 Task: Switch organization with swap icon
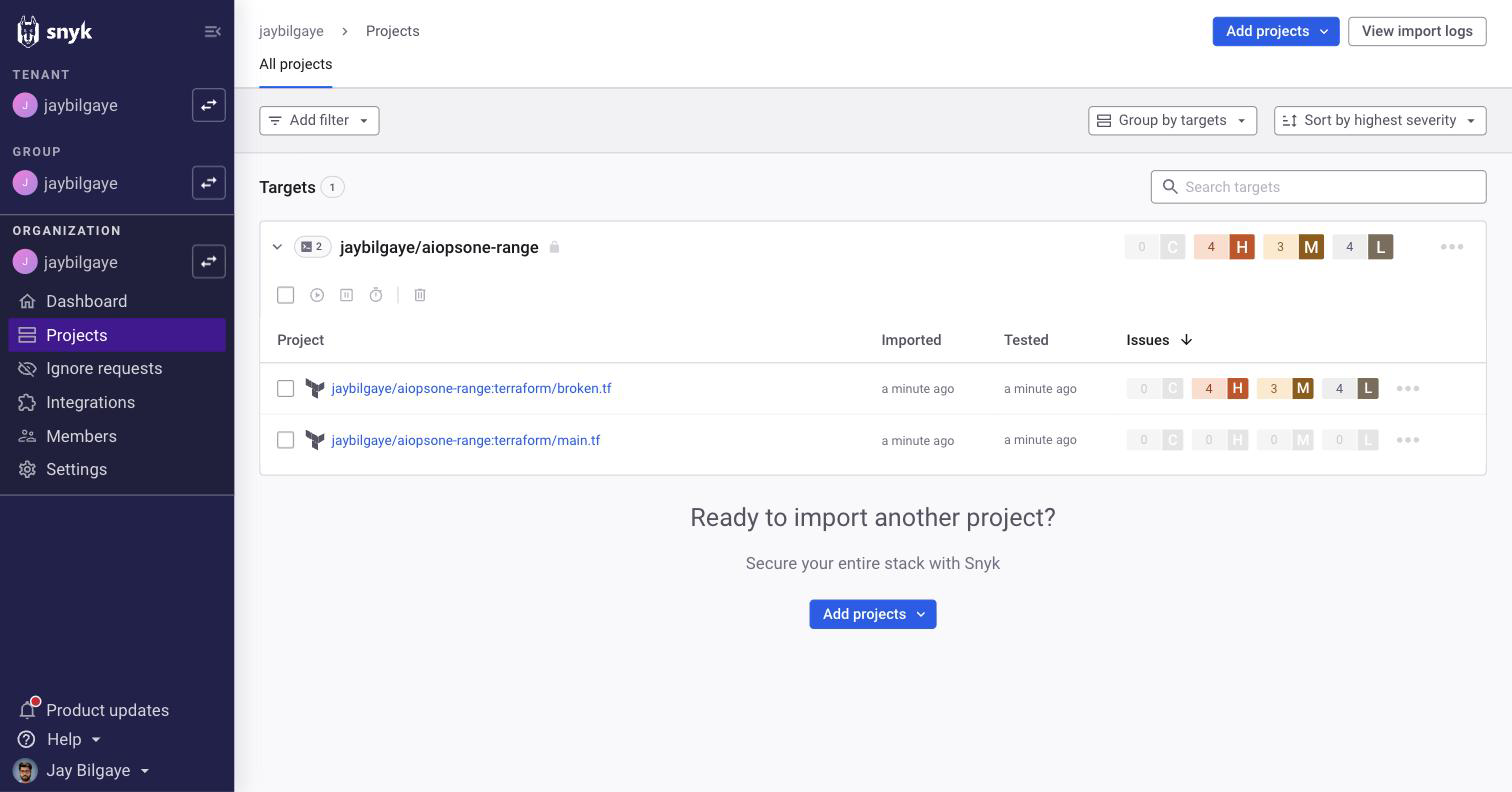pos(209,262)
